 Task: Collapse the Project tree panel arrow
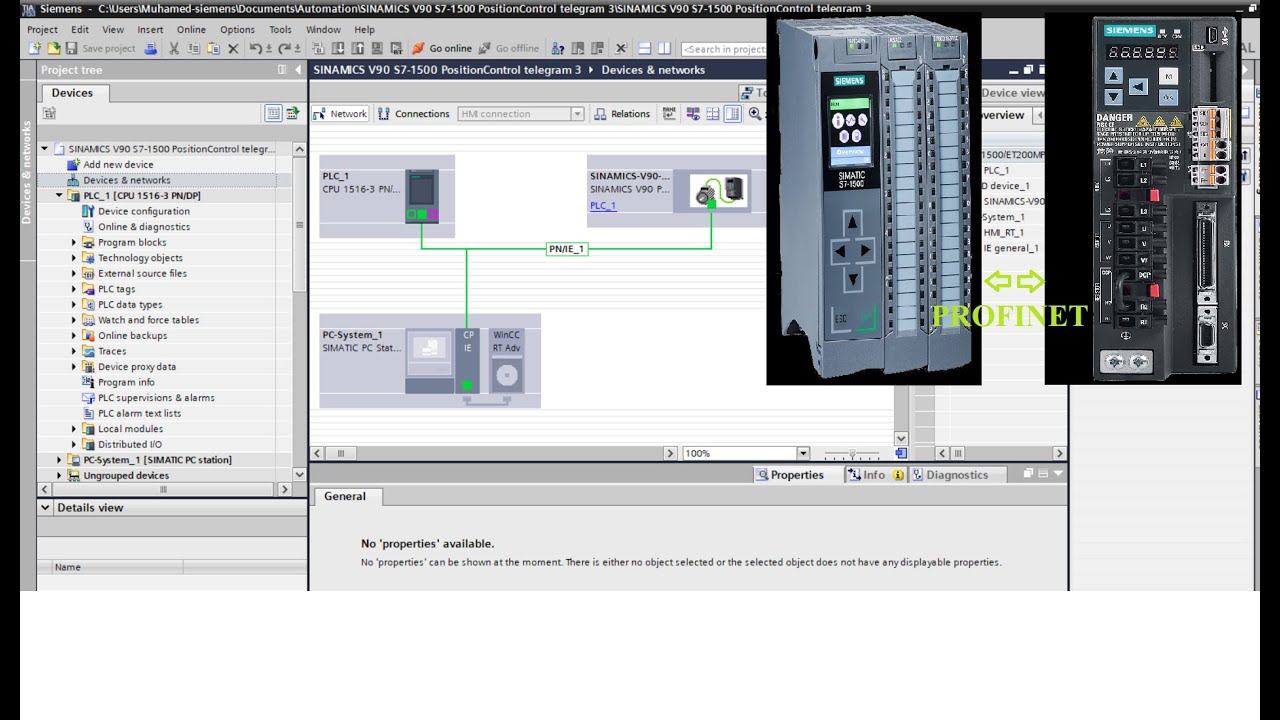pyautogui.click(x=298, y=70)
